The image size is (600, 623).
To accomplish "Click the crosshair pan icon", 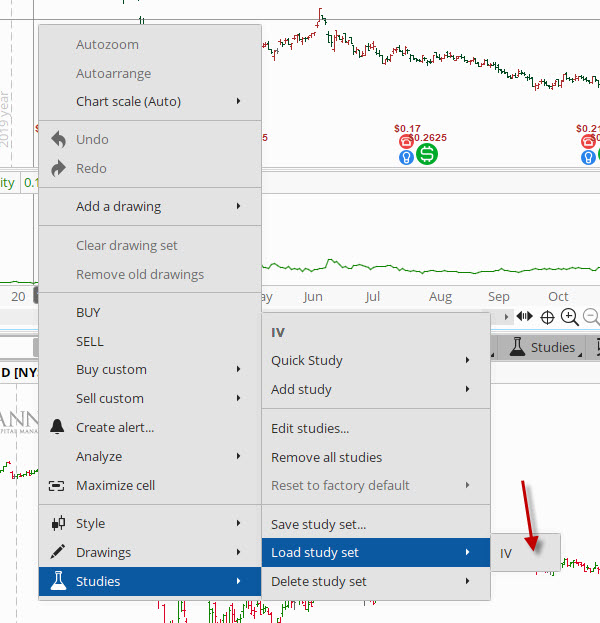I will click(547, 317).
